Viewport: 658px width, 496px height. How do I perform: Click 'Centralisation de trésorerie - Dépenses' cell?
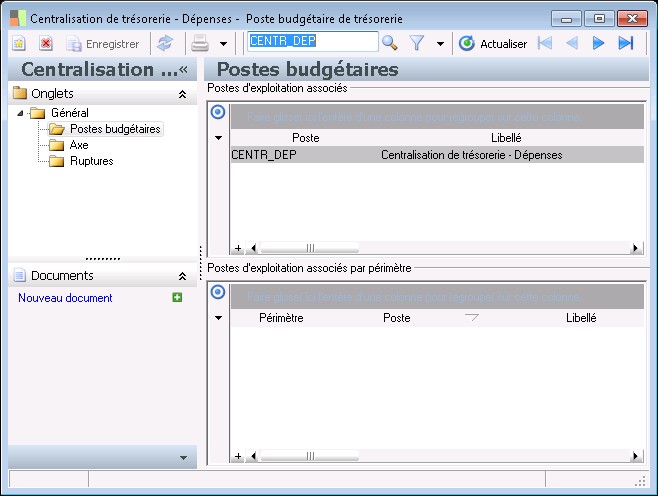click(472, 155)
